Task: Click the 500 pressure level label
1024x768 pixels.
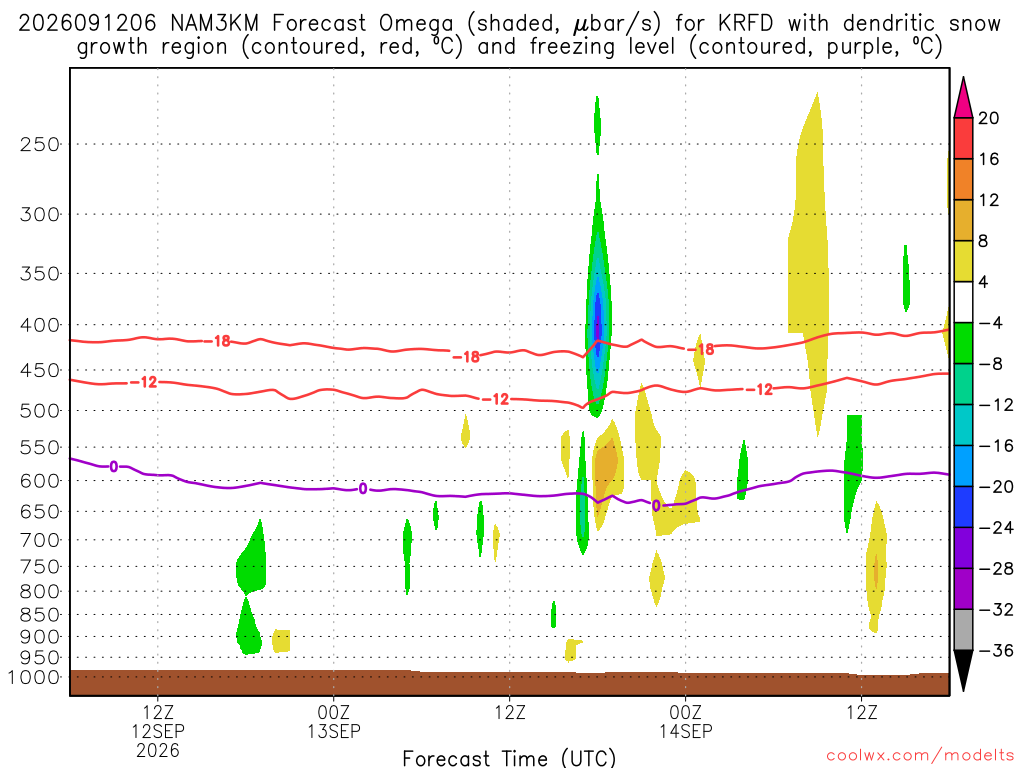Action: 40,411
